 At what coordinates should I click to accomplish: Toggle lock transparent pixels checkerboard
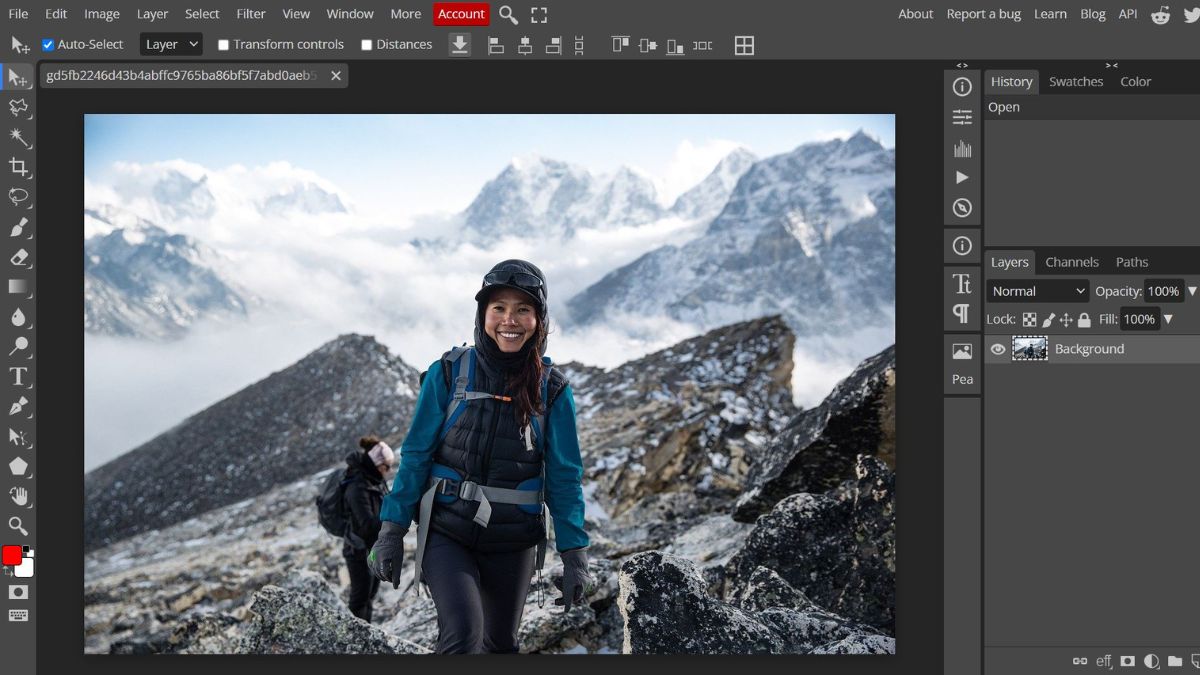(x=1029, y=320)
